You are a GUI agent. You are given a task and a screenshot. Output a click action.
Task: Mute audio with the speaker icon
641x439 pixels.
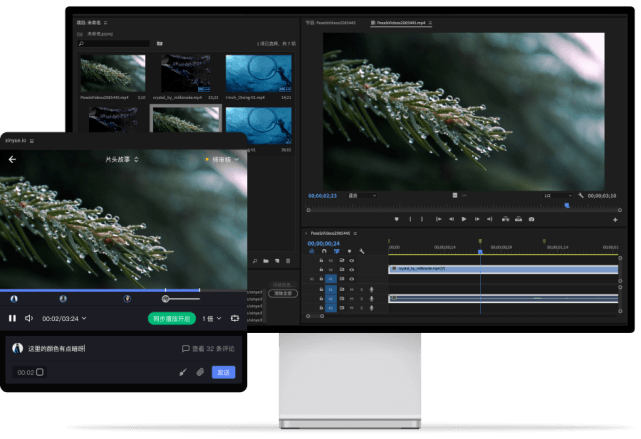click(27, 318)
